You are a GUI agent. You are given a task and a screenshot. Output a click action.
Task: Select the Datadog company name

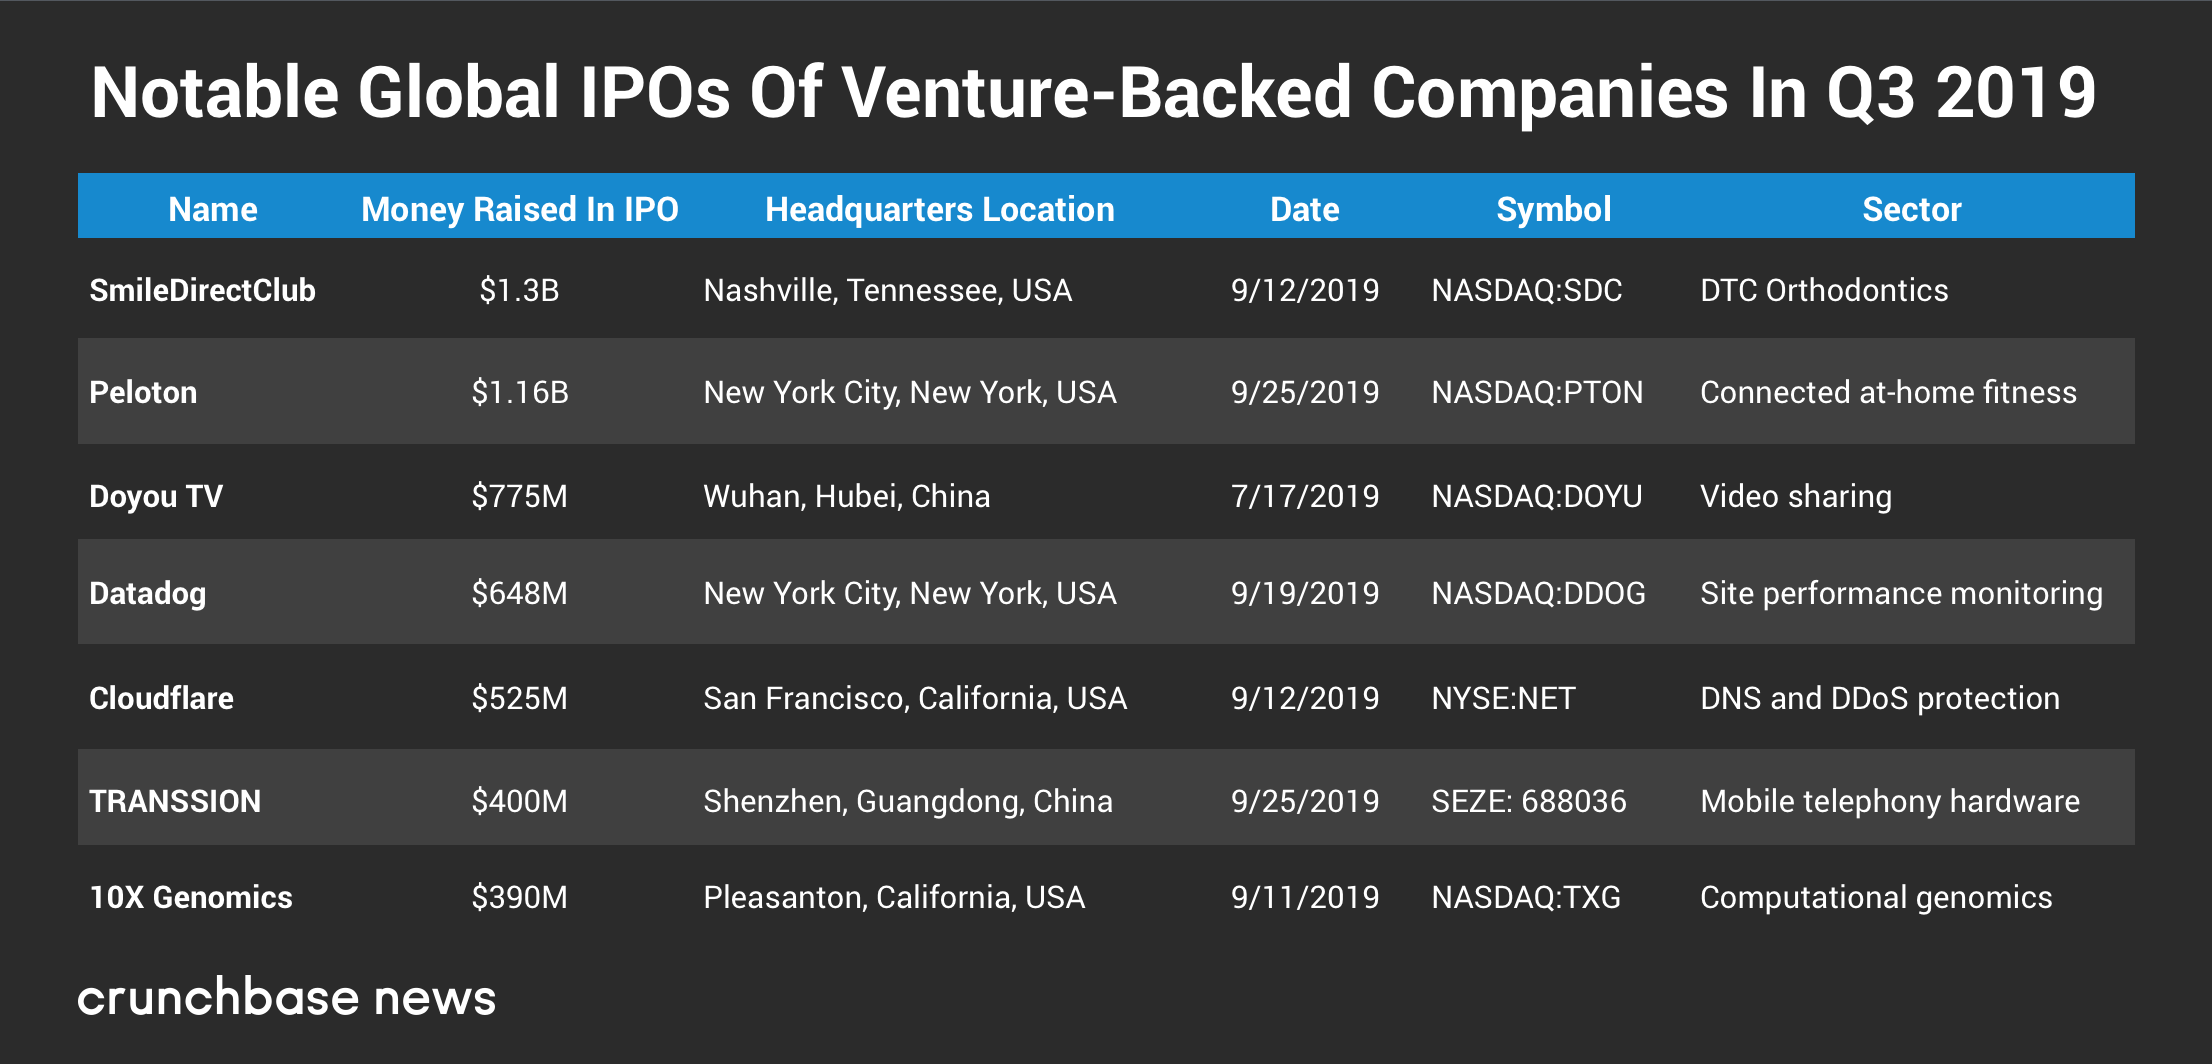click(x=147, y=593)
